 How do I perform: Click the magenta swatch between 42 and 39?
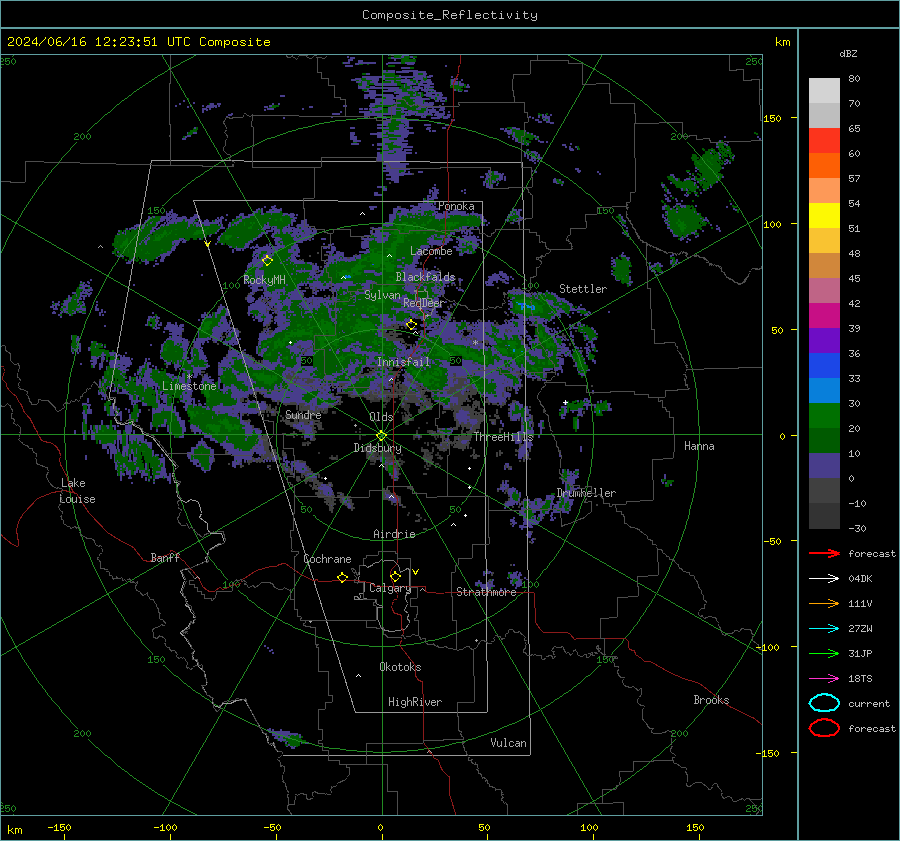coord(824,315)
